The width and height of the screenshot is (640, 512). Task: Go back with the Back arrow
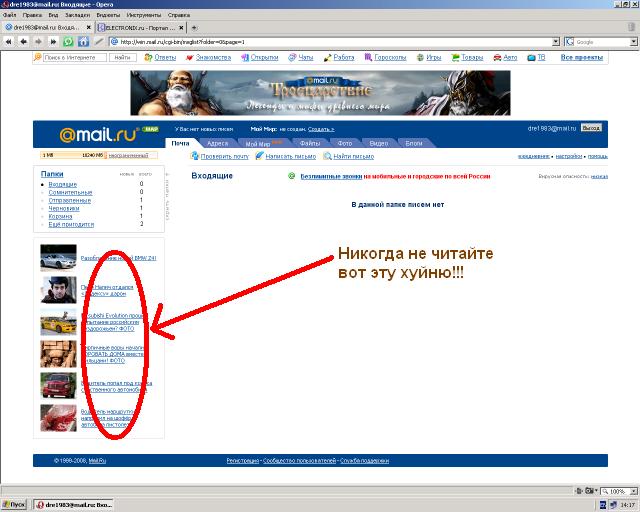24,42
